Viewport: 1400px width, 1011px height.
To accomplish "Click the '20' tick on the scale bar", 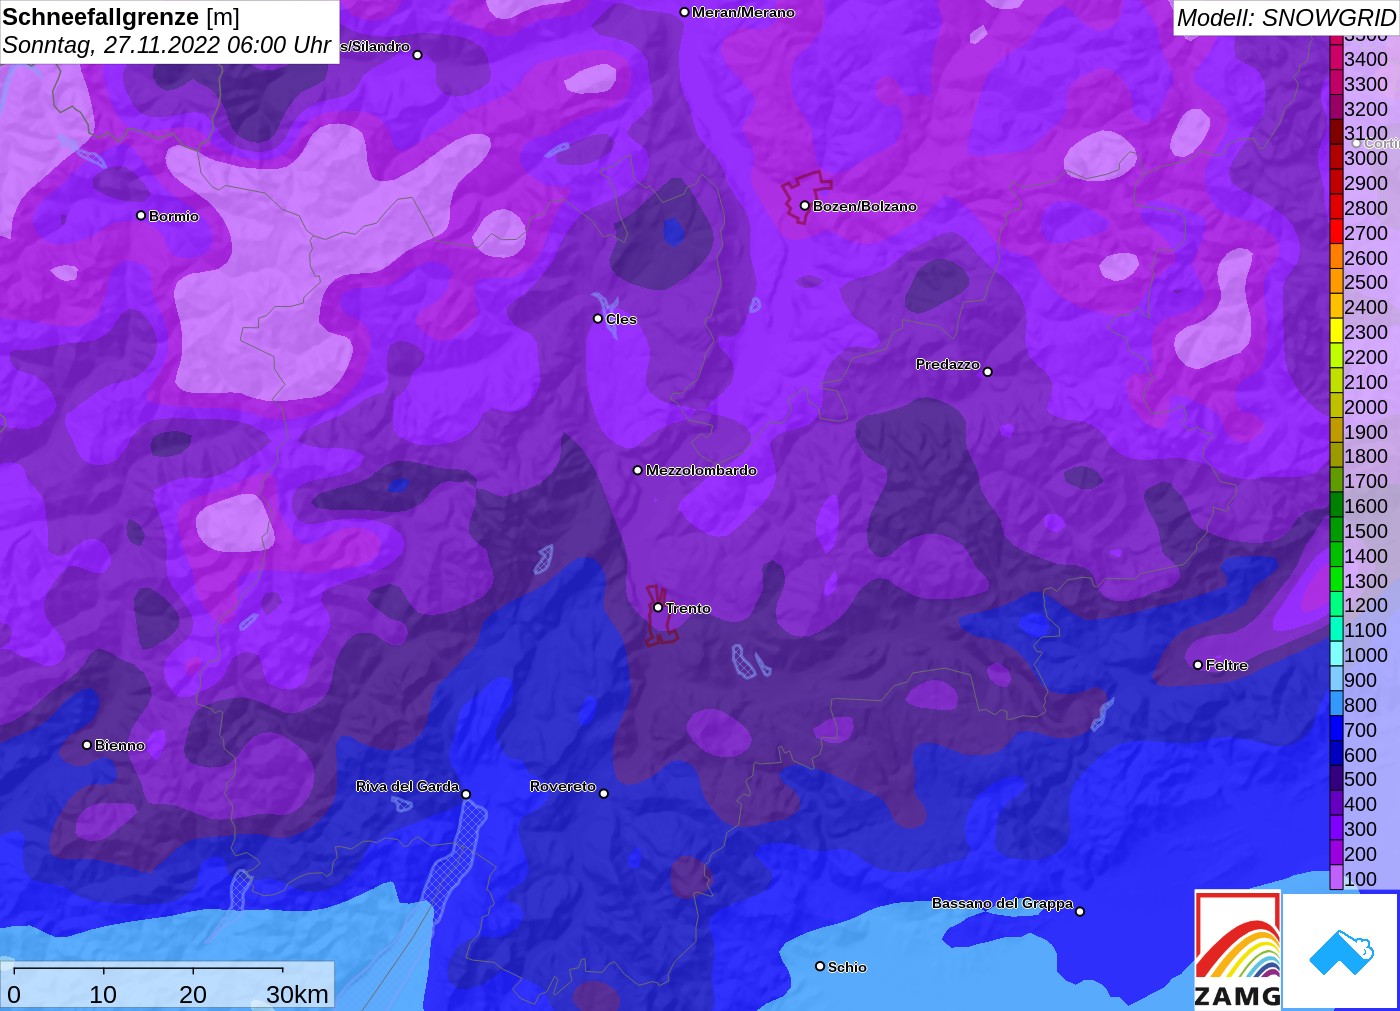I will coord(193,994).
